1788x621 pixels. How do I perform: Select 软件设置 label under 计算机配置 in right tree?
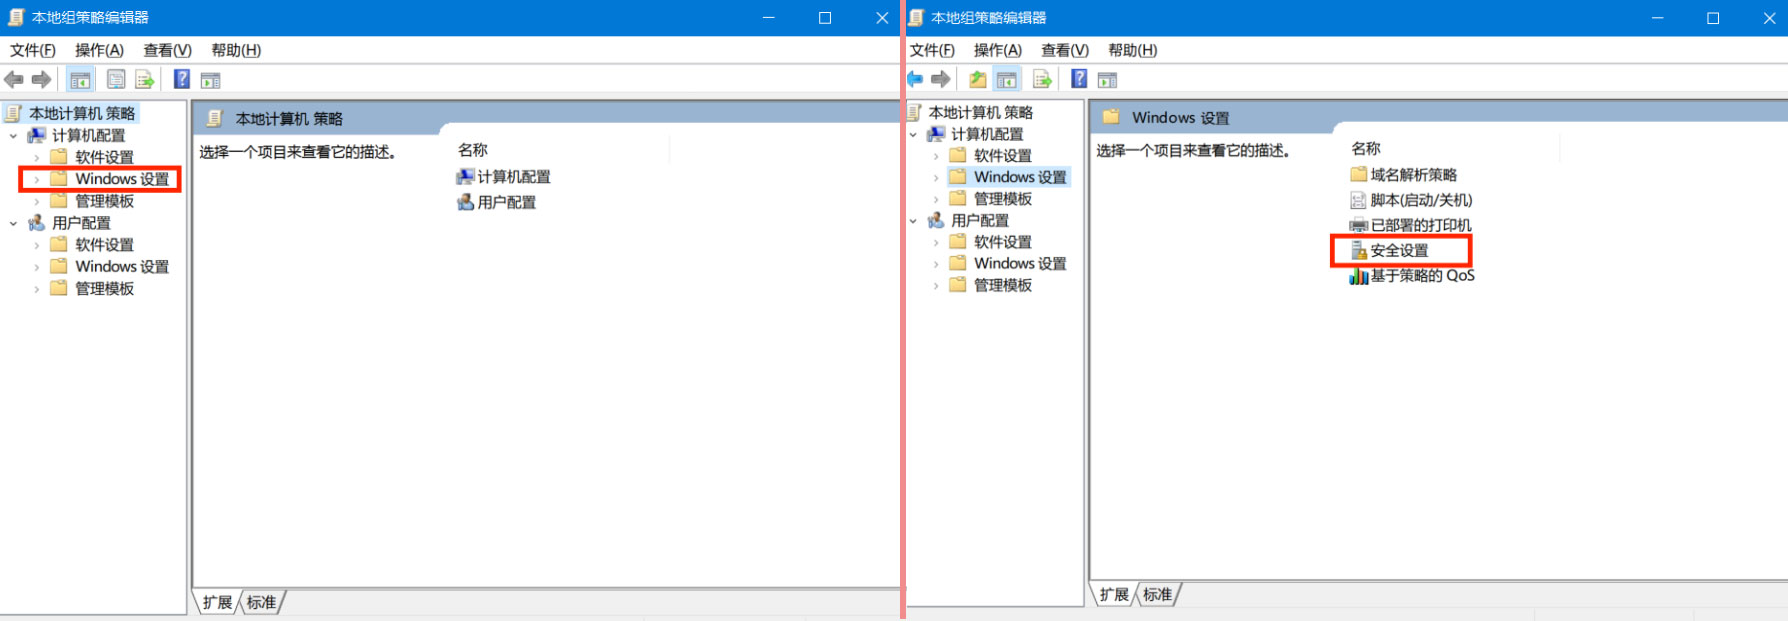pyautogui.click(x=1003, y=156)
